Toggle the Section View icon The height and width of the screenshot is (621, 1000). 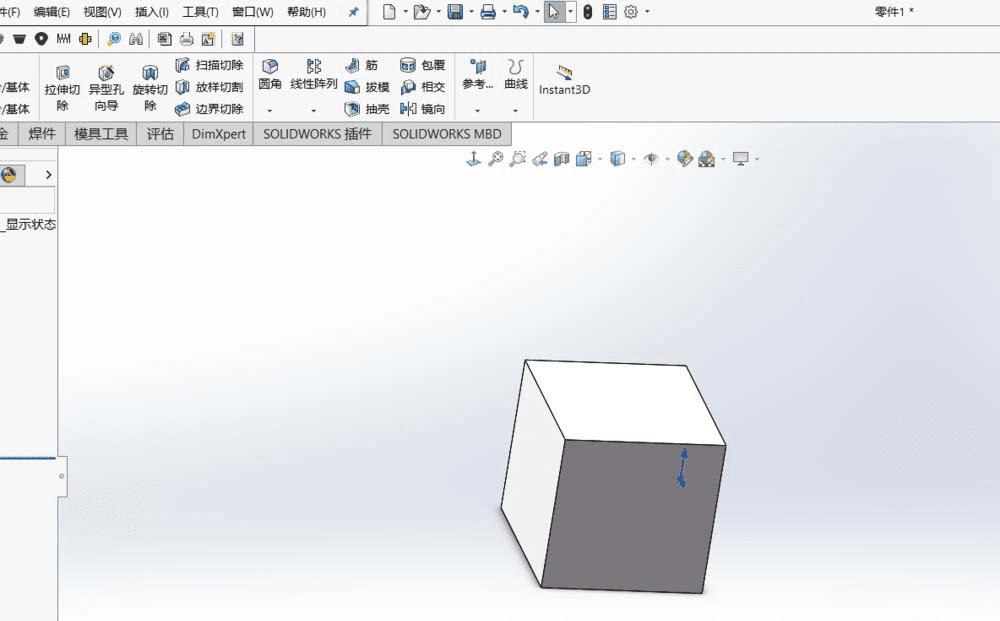(561, 159)
